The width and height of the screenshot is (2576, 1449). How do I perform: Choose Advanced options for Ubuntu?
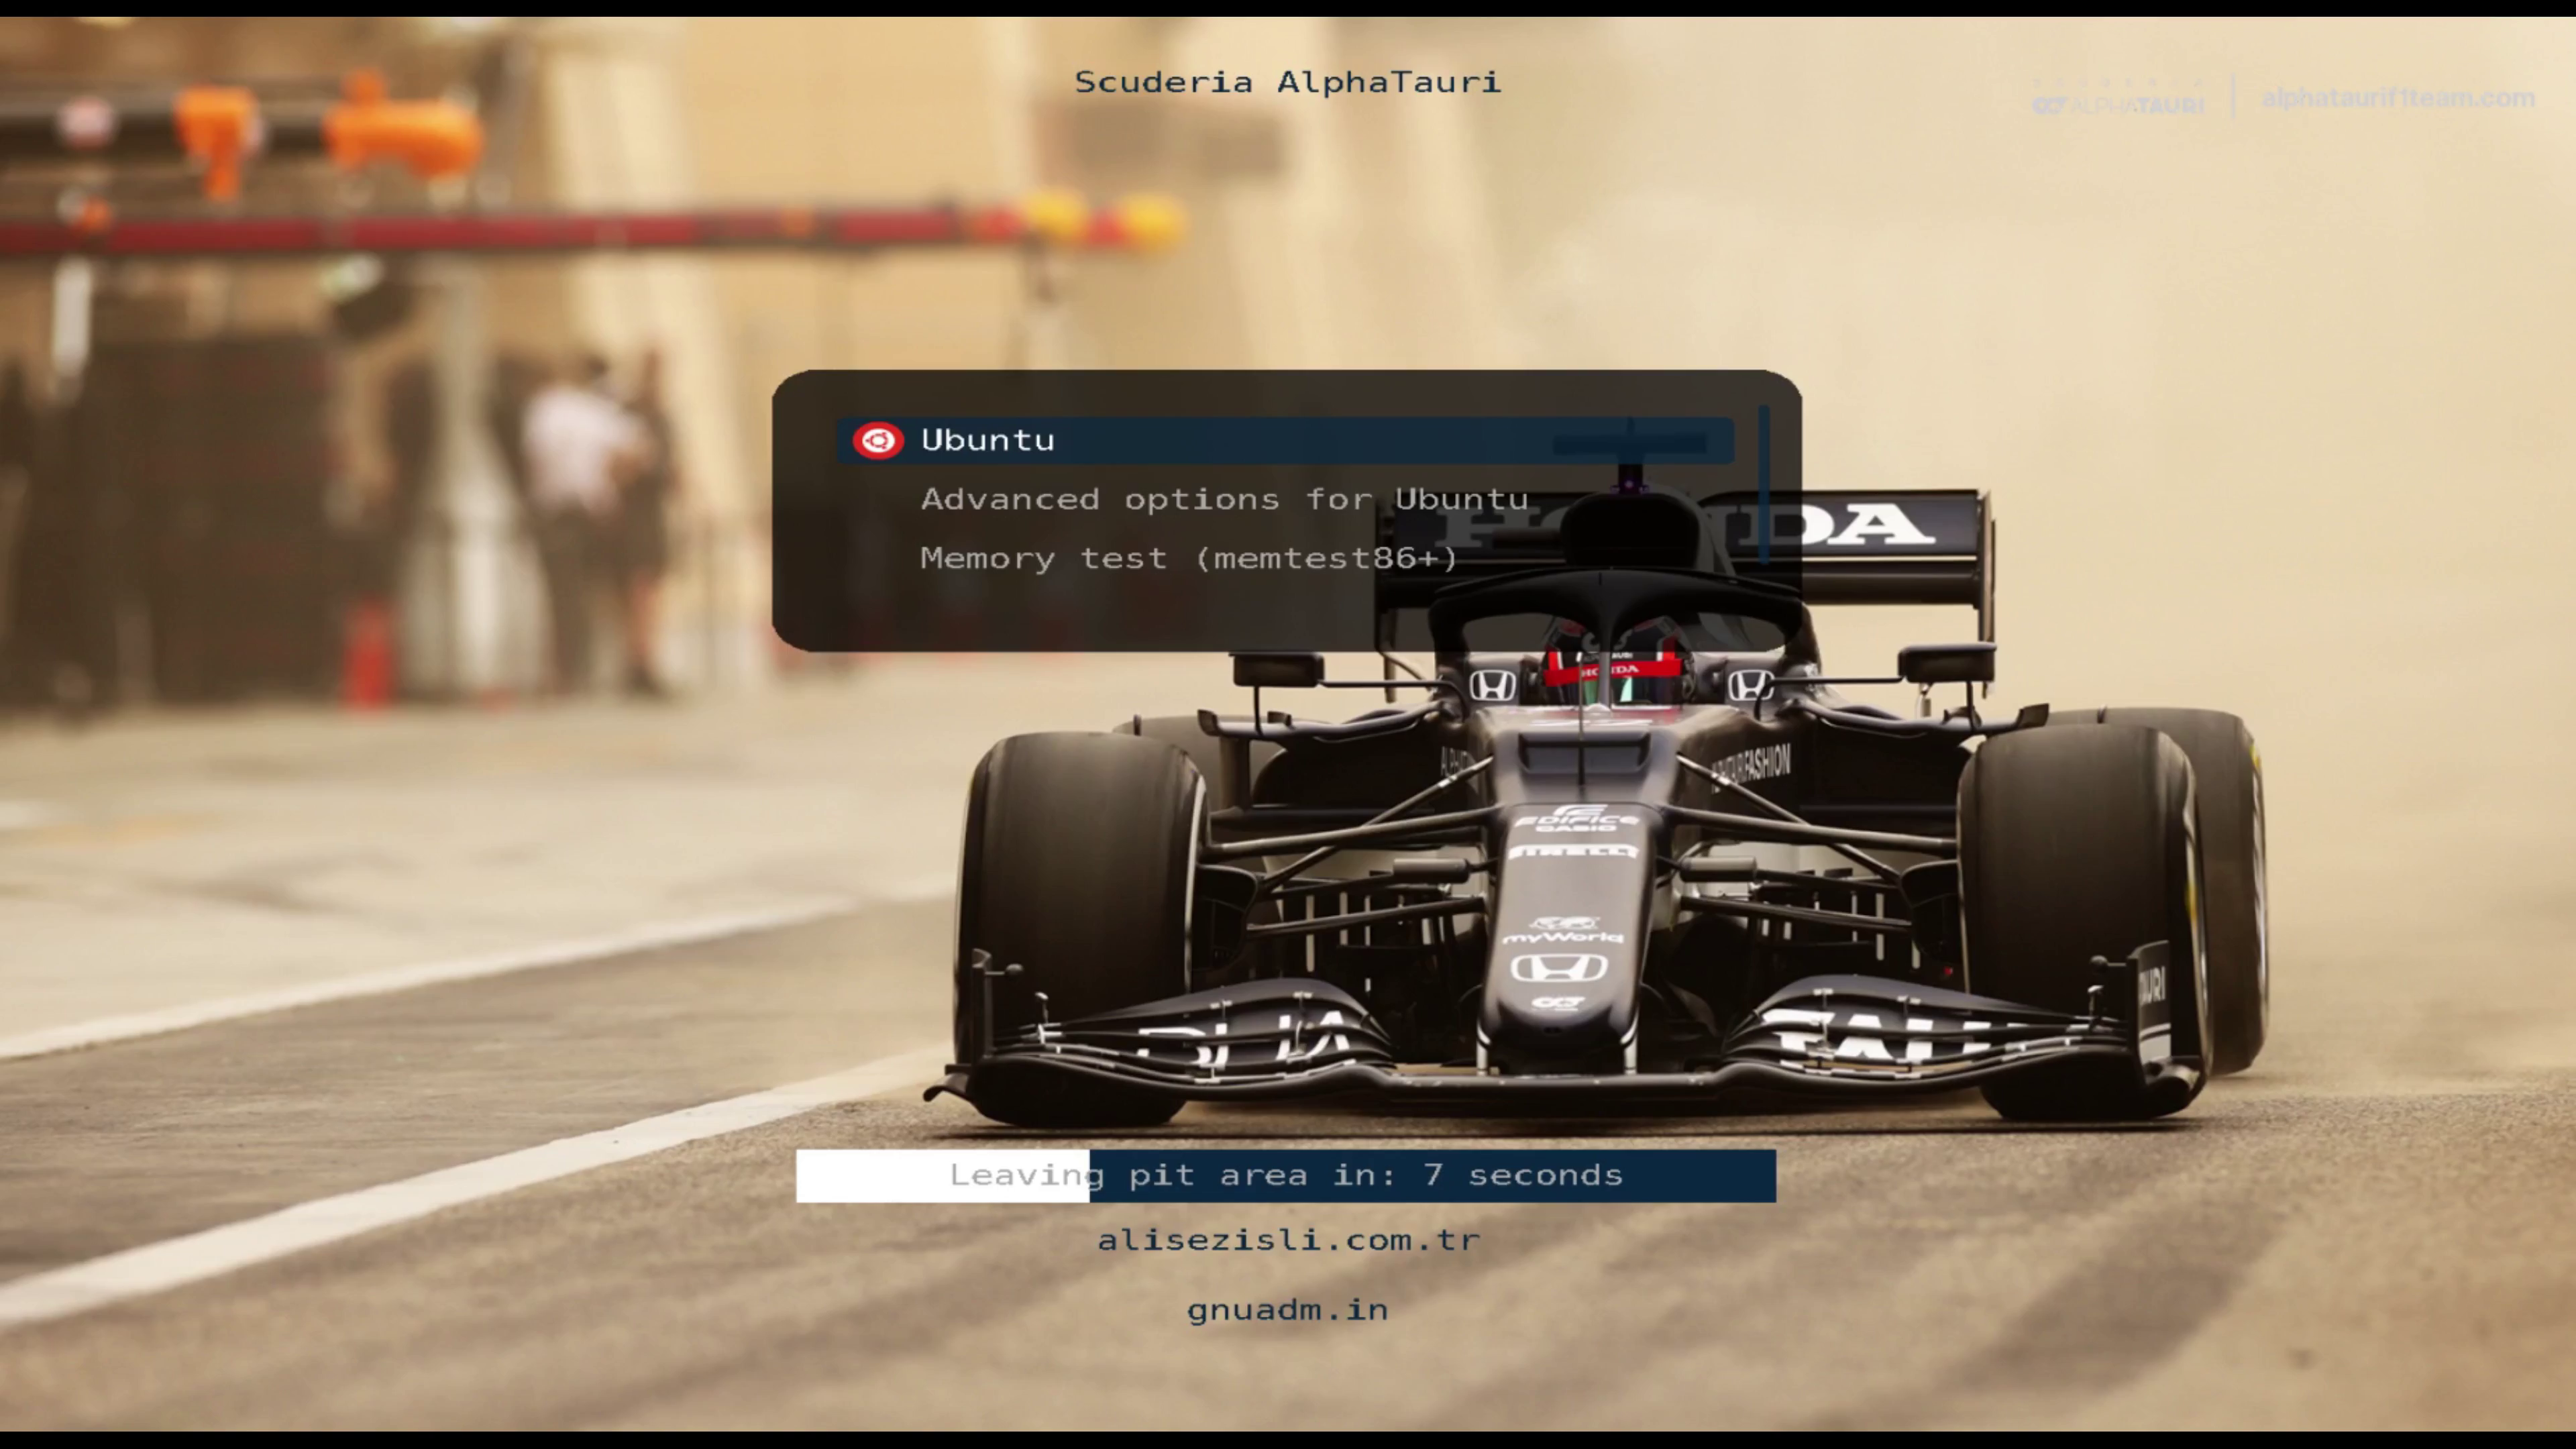[x=1224, y=499]
